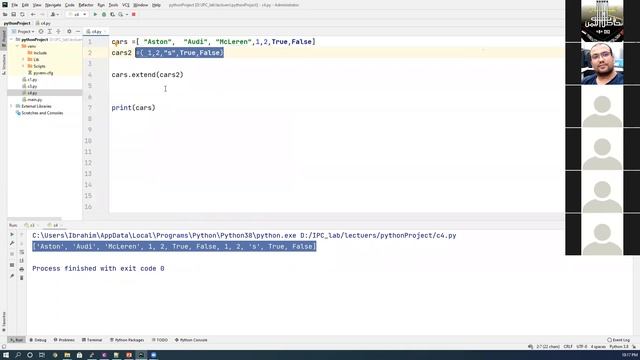Image resolution: width=640 pixels, height=360 pixels.
Task: Select the c4.py editor tab
Action: point(95,31)
